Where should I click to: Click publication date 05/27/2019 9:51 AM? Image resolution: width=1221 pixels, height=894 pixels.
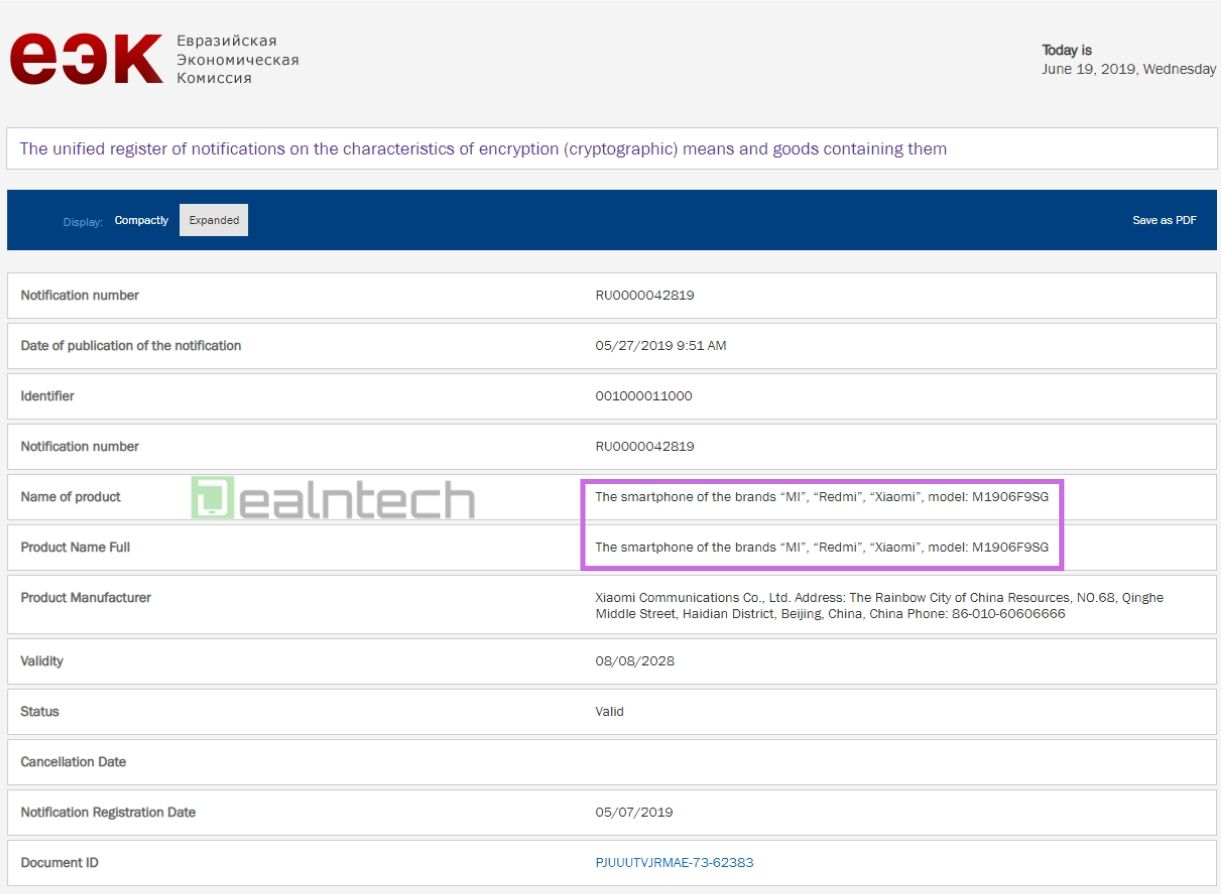click(661, 345)
